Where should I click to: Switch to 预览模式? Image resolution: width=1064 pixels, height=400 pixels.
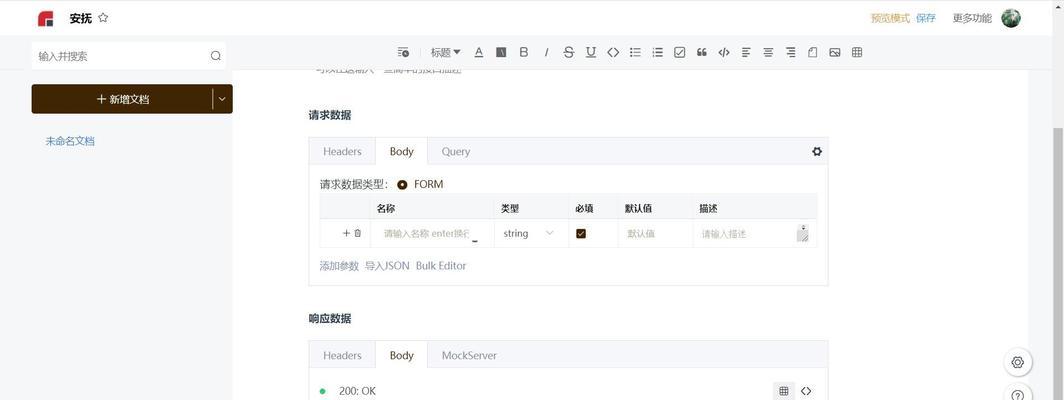890,18
